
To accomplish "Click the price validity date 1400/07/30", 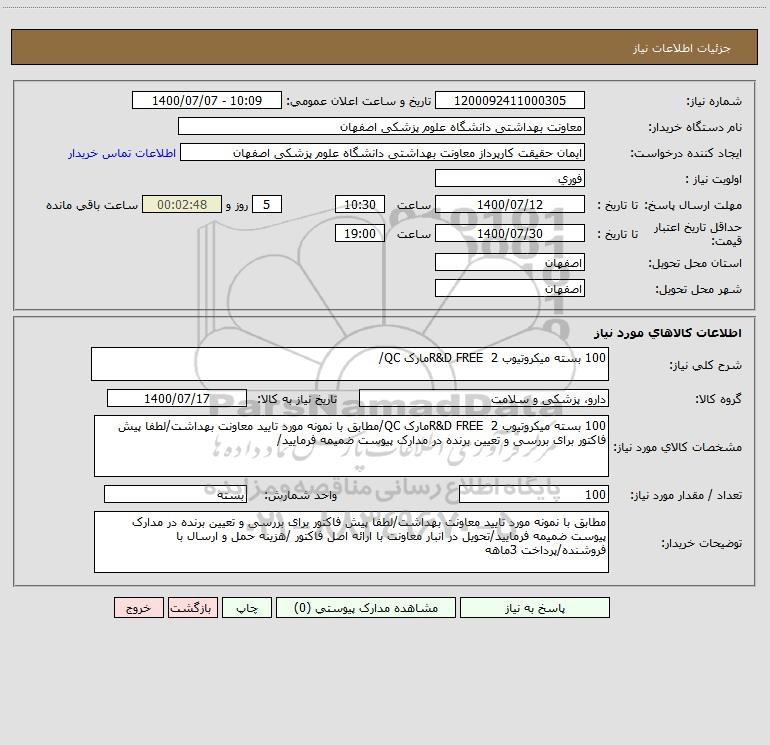I will pyautogui.click(x=510, y=234).
